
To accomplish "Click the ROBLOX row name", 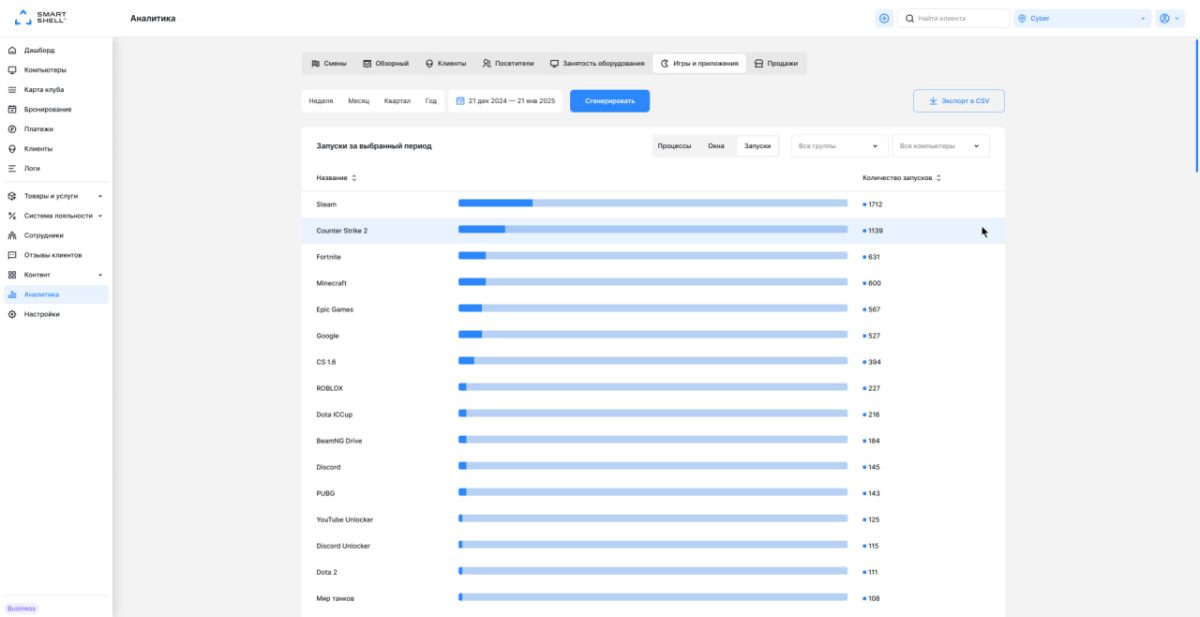I will (329, 388).
